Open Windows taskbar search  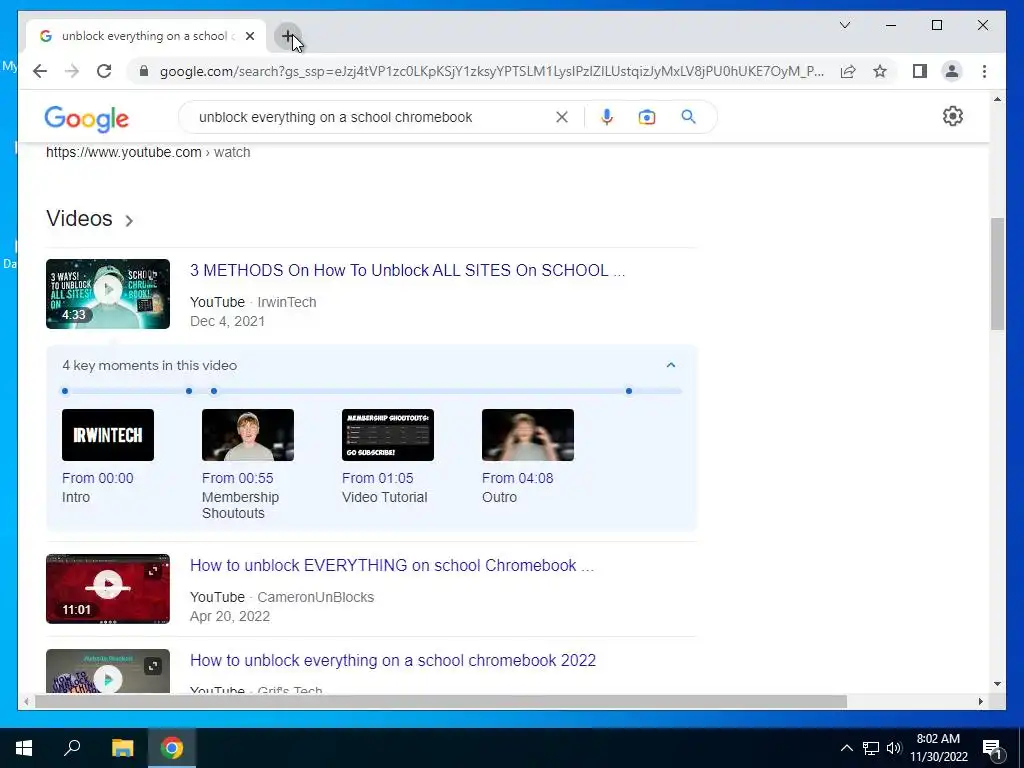click(72, 748)
